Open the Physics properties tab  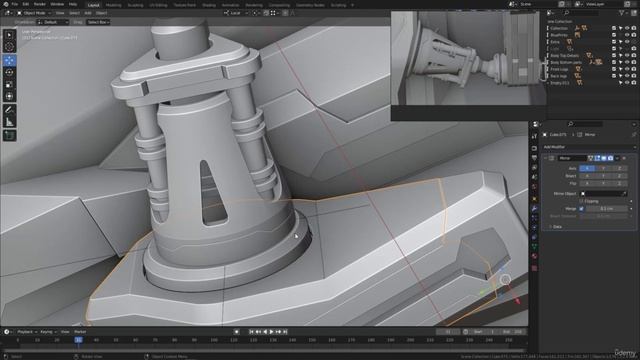tap(534, 228)
